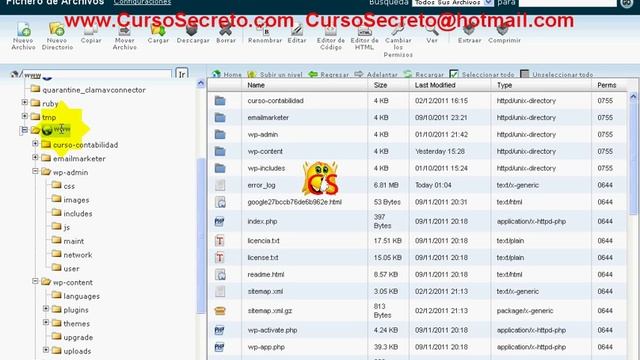Click the PHP icon for wp-activate.php
640x360 pixels.
pos(220,330)
